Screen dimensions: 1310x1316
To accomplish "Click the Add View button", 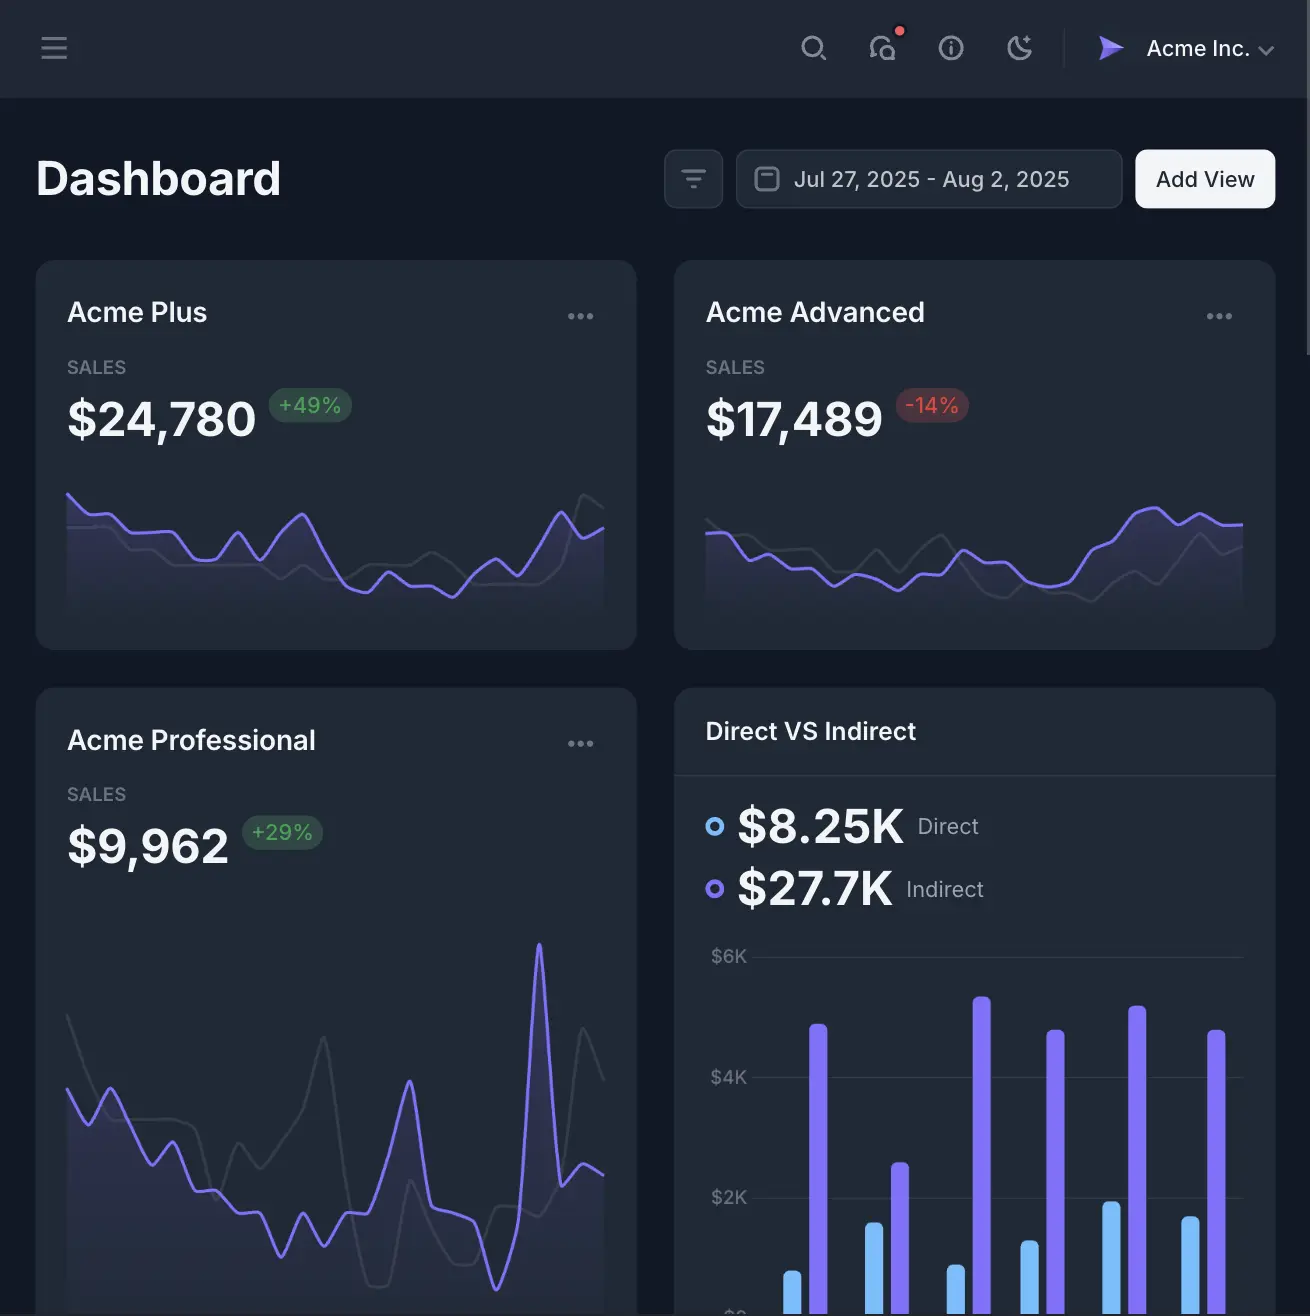I will tap(1204, 179).
